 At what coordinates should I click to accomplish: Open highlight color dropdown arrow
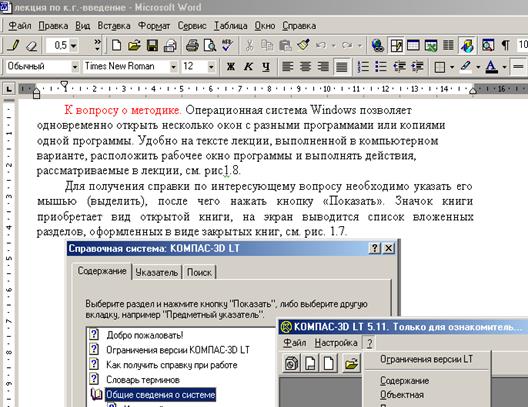pos(478,67)
